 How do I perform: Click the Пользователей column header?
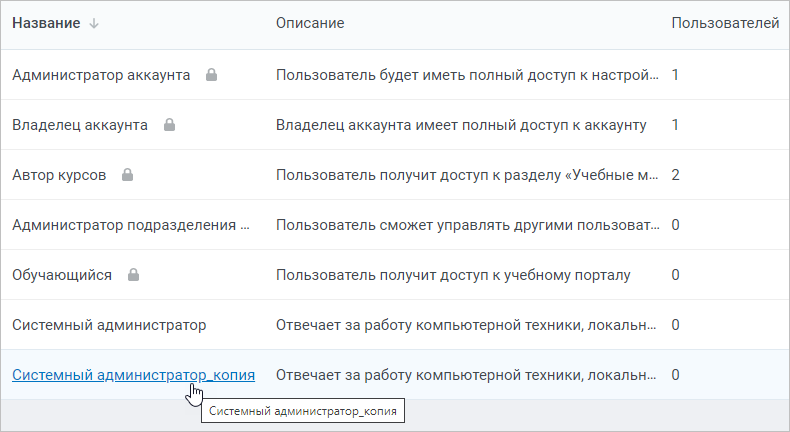(x=725, y=23)
